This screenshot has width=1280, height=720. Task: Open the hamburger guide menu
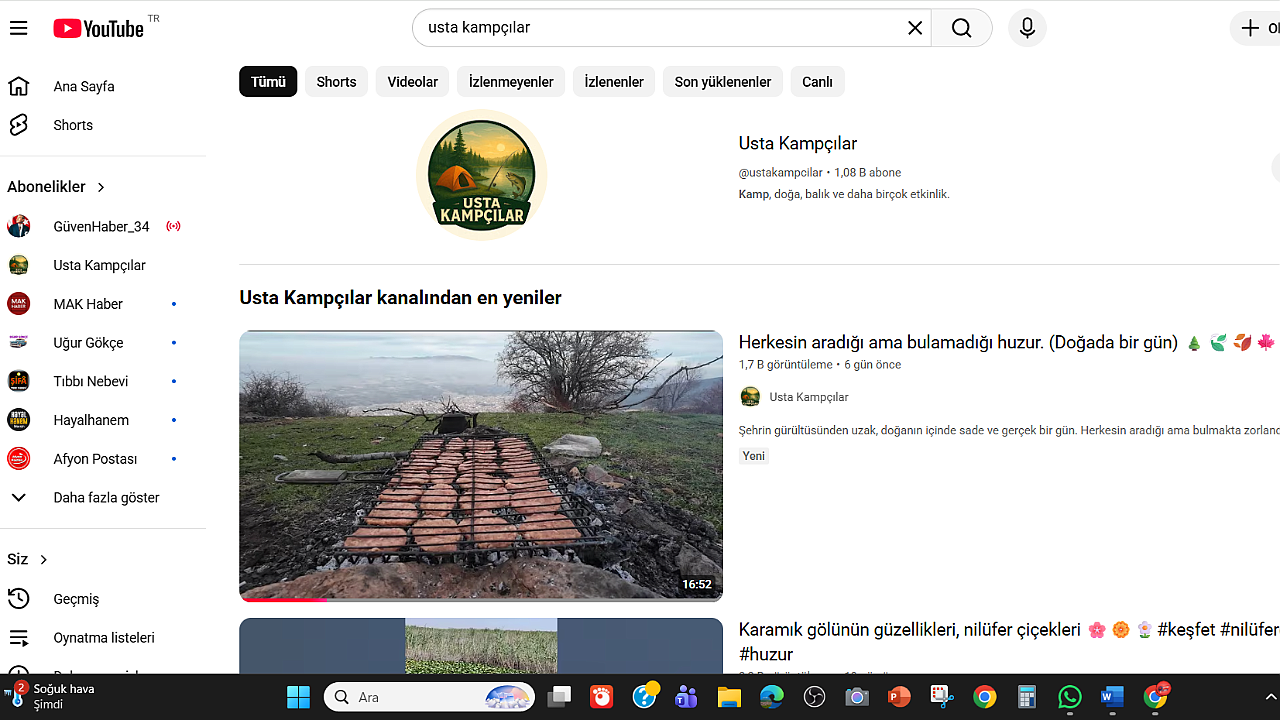pos(18,28)
